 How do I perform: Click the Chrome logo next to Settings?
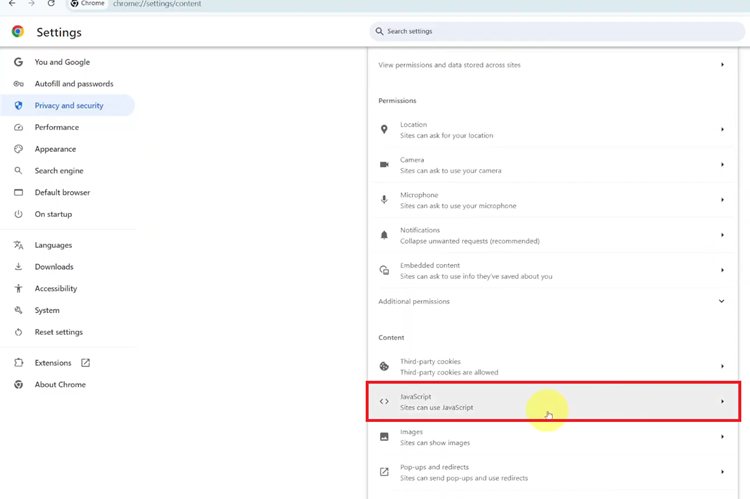[18, 32]
